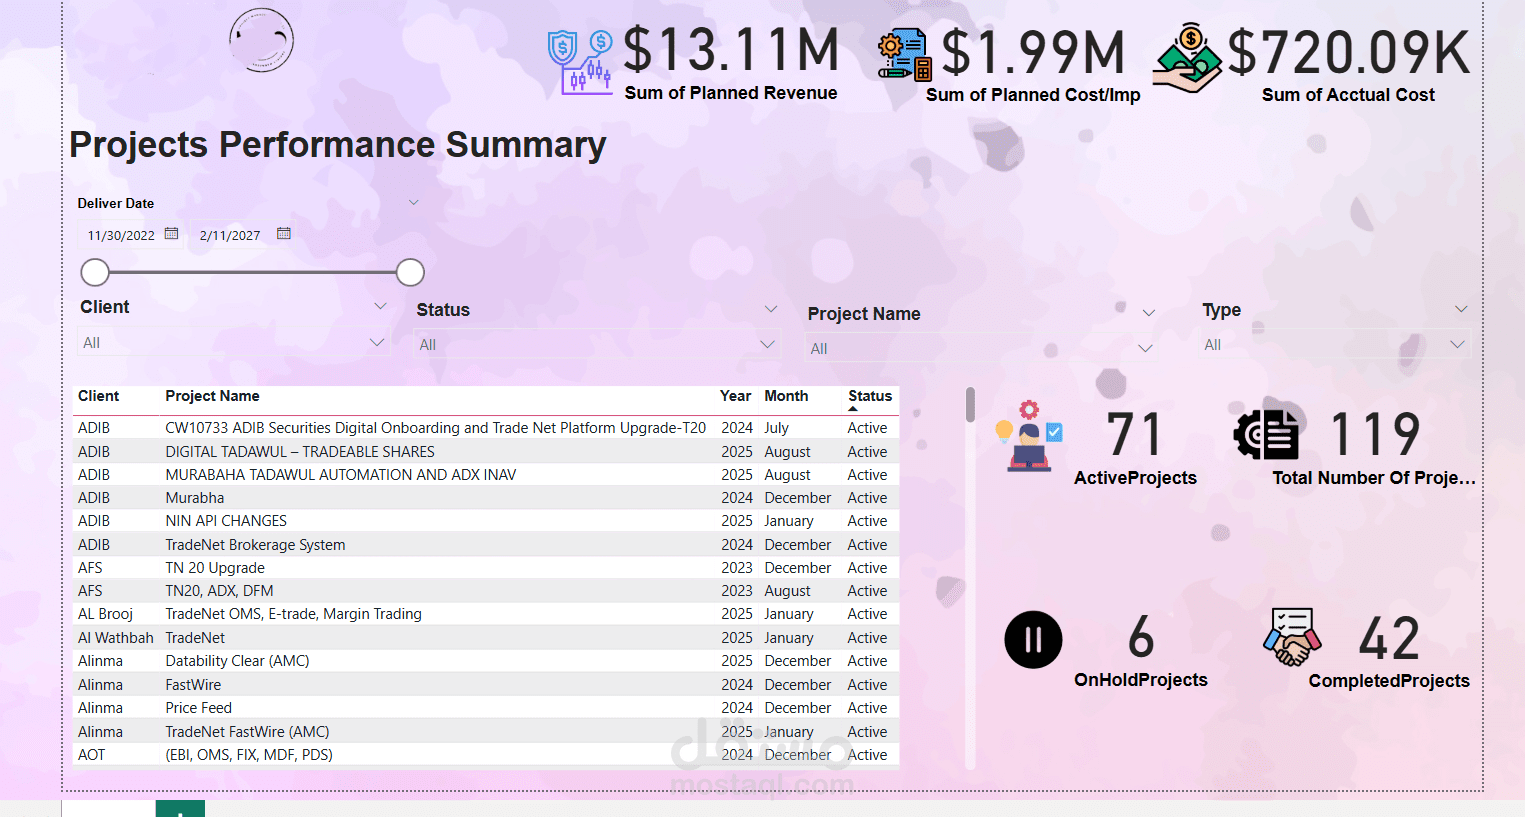This screenshot has width=1525, height=817.
Task: Select the FastWire project cell
Action: tap(193, 685)
